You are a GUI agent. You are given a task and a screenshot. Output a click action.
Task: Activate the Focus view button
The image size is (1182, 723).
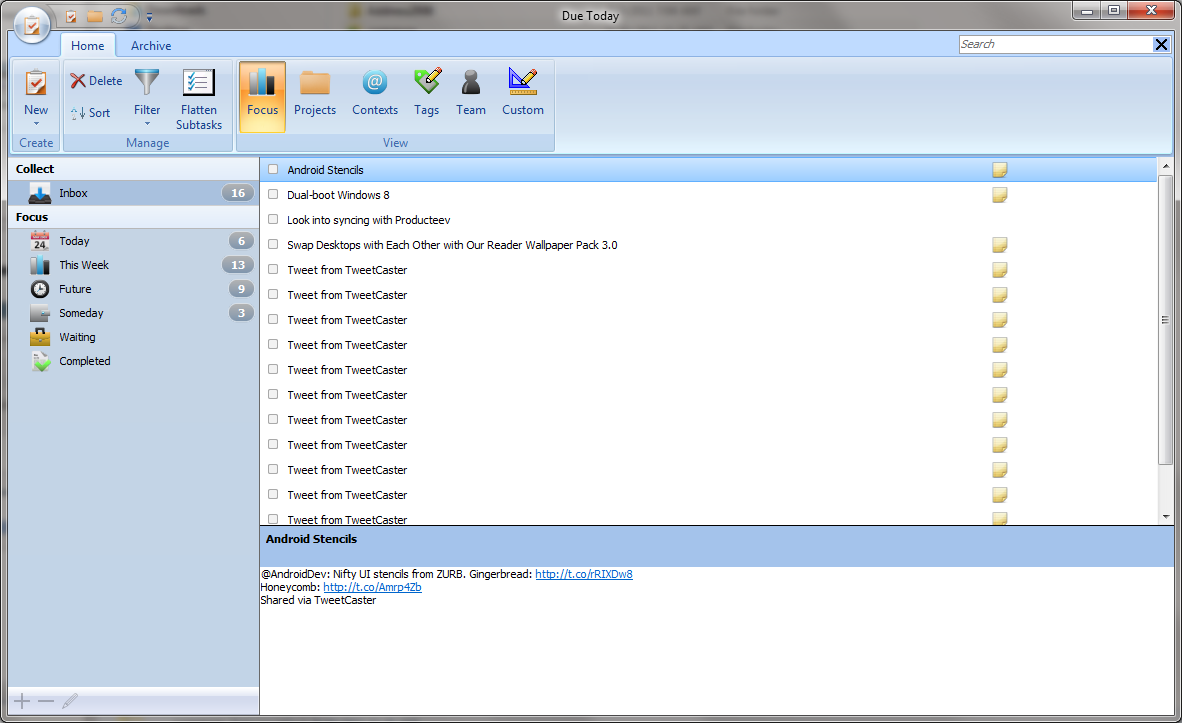tap(262, 96)
